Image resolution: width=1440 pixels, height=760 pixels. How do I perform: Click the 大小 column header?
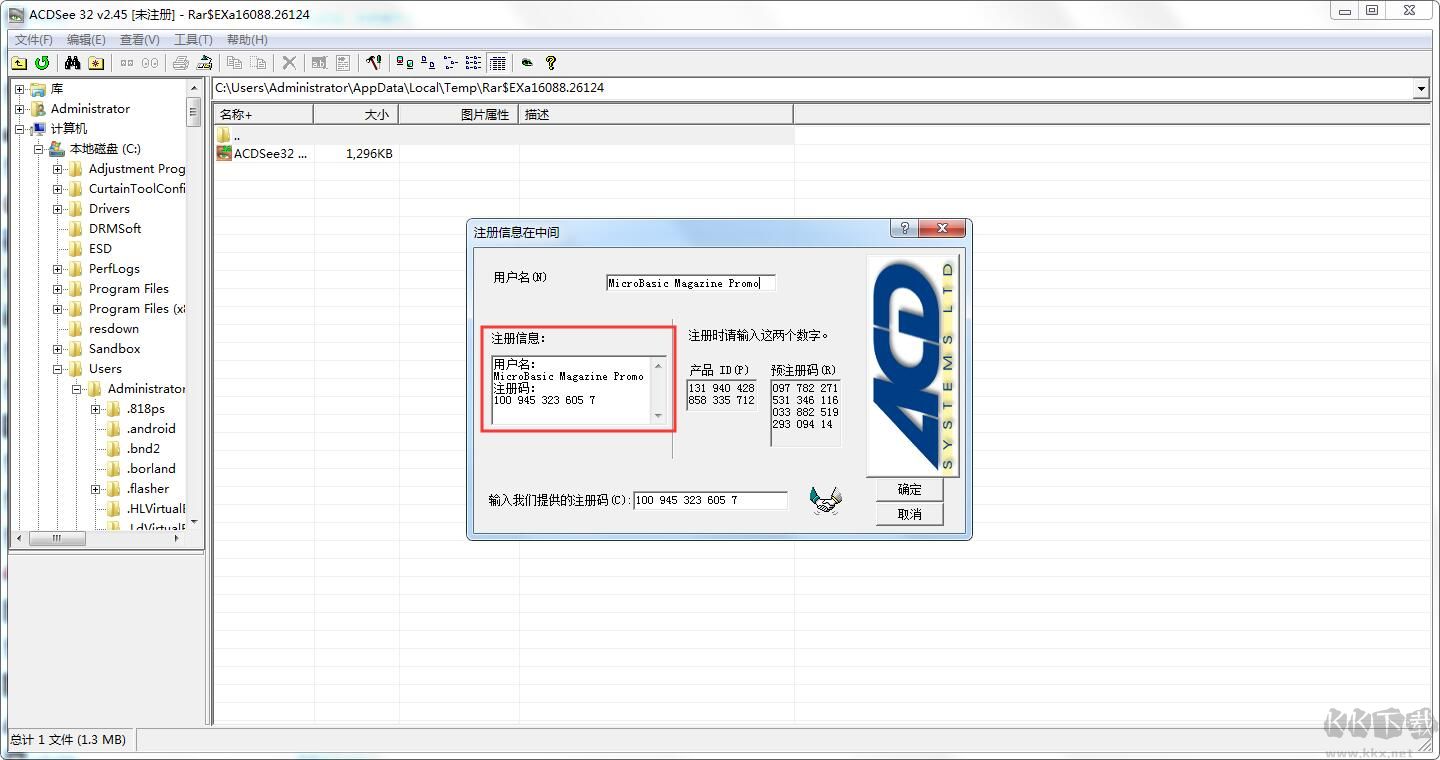click(356, 115)
